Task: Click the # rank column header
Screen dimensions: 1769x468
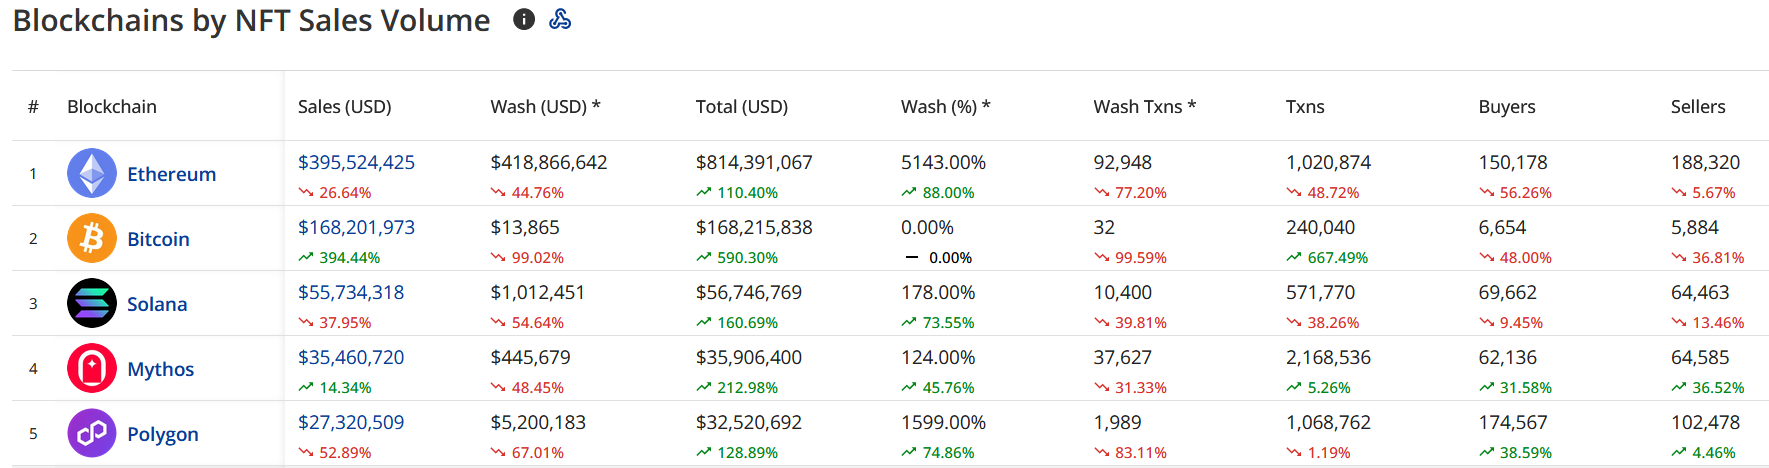Action: click(33, 106)
